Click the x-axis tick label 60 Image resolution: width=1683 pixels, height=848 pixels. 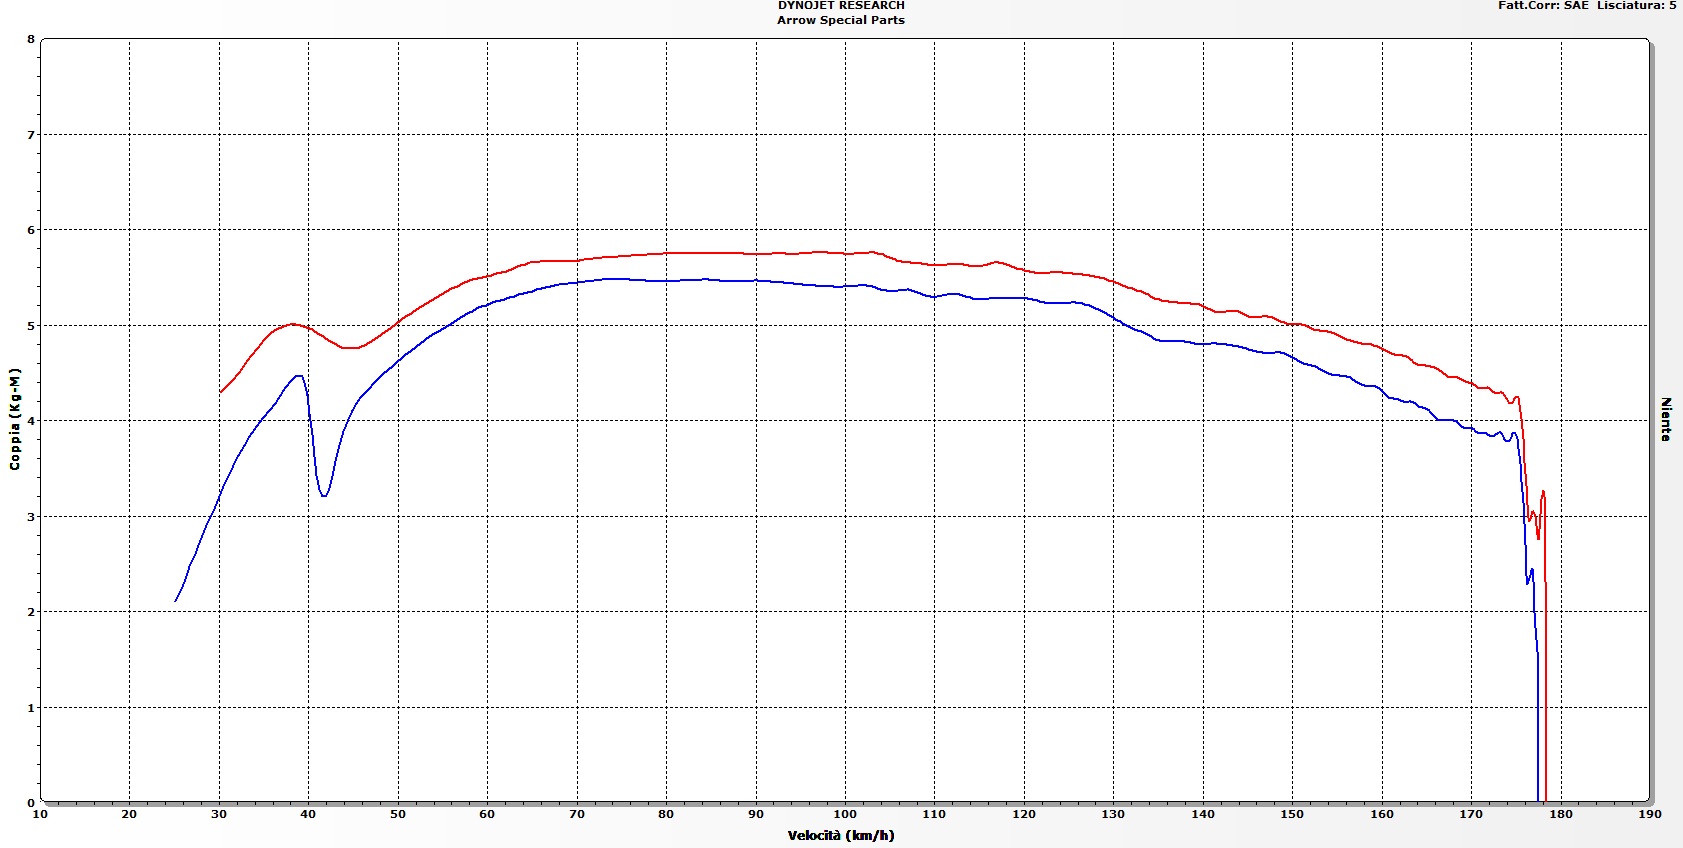(x=487, y=815)
